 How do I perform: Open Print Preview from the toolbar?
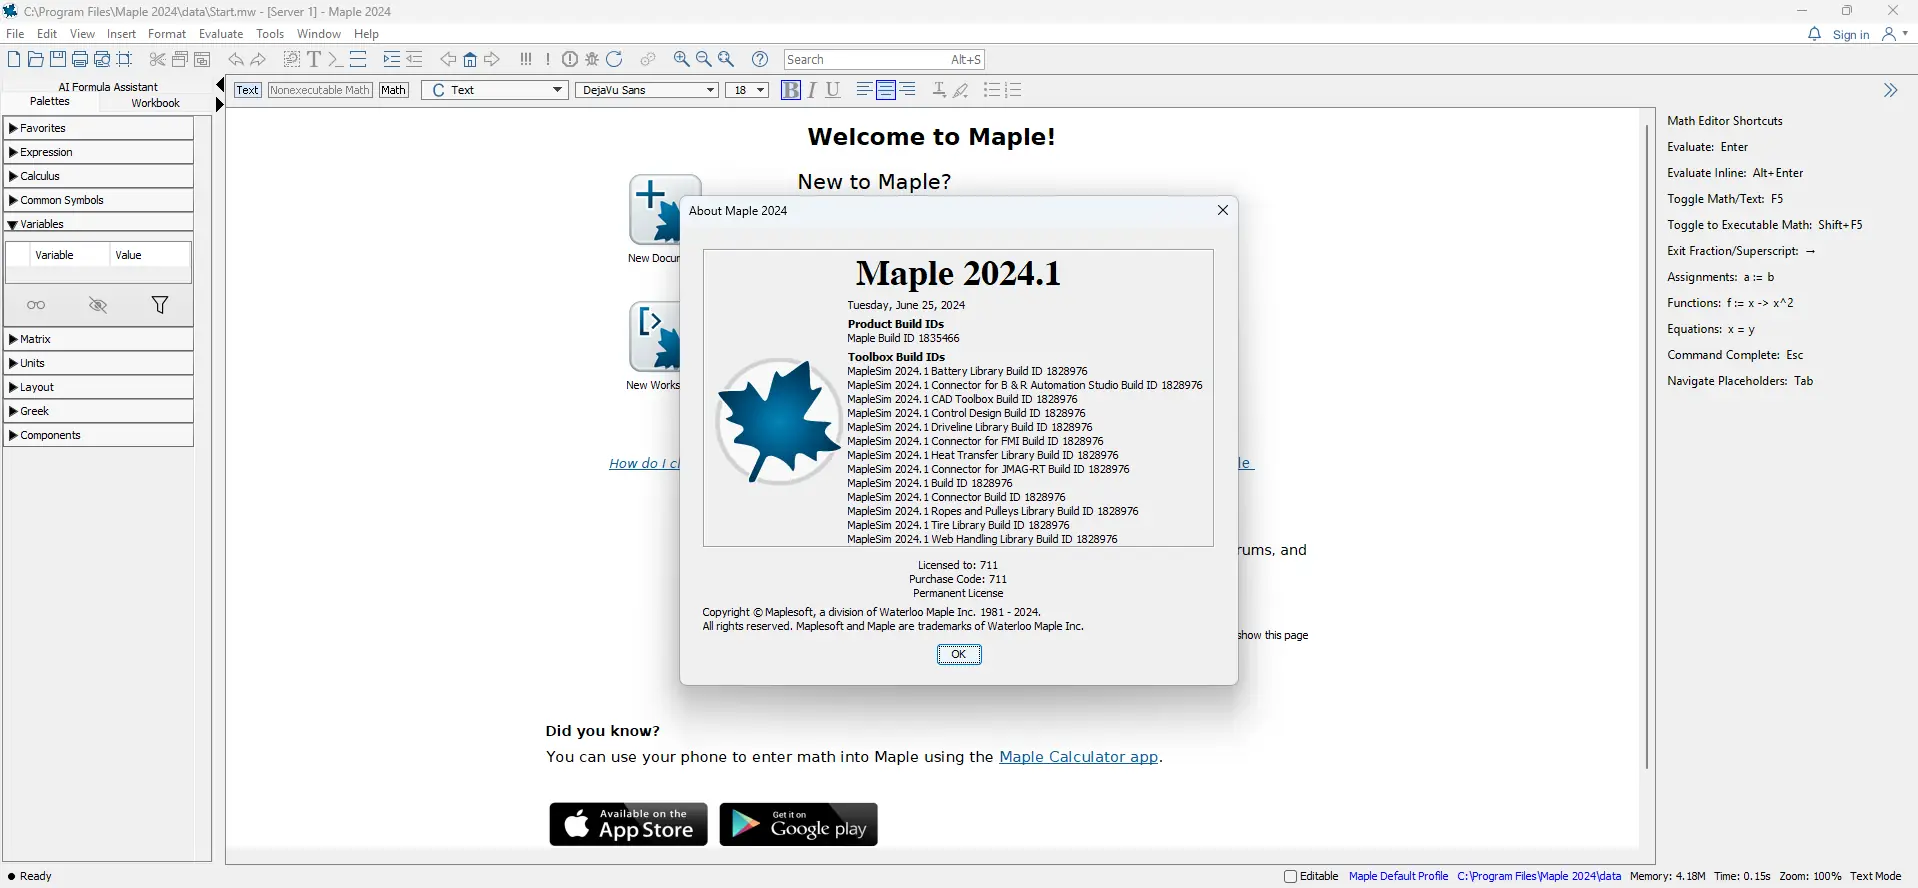pos(102,59)
